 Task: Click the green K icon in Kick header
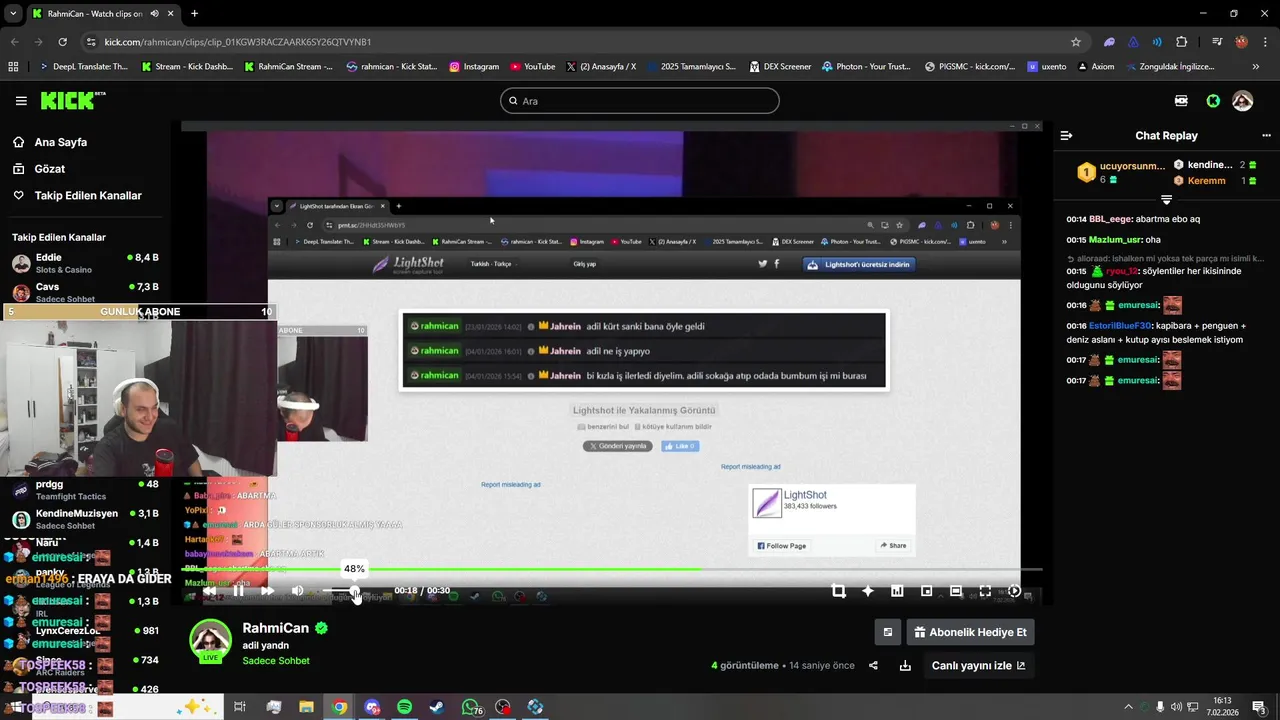(x=1213, y=101)
